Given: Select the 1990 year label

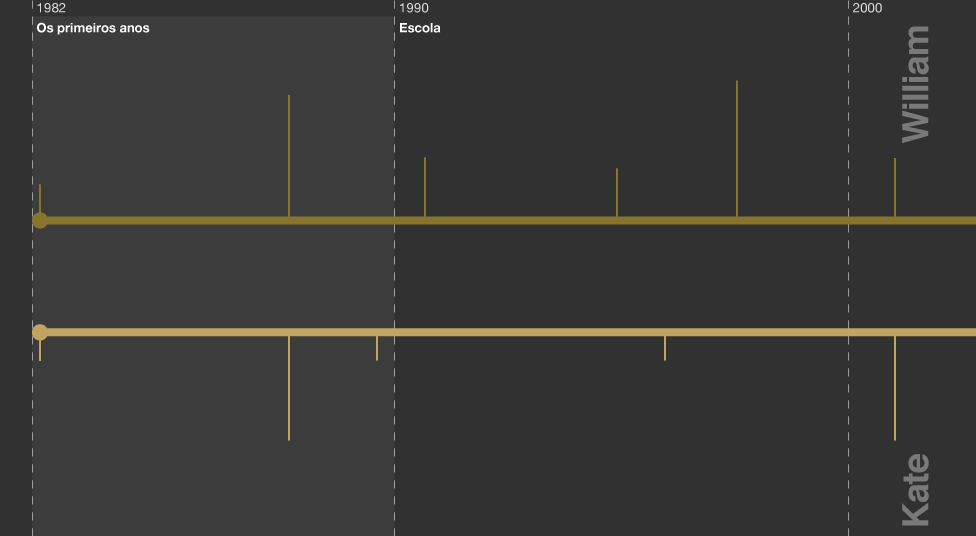Looking at the screenshot, I should pyautogui.click(x=414, y=8).
